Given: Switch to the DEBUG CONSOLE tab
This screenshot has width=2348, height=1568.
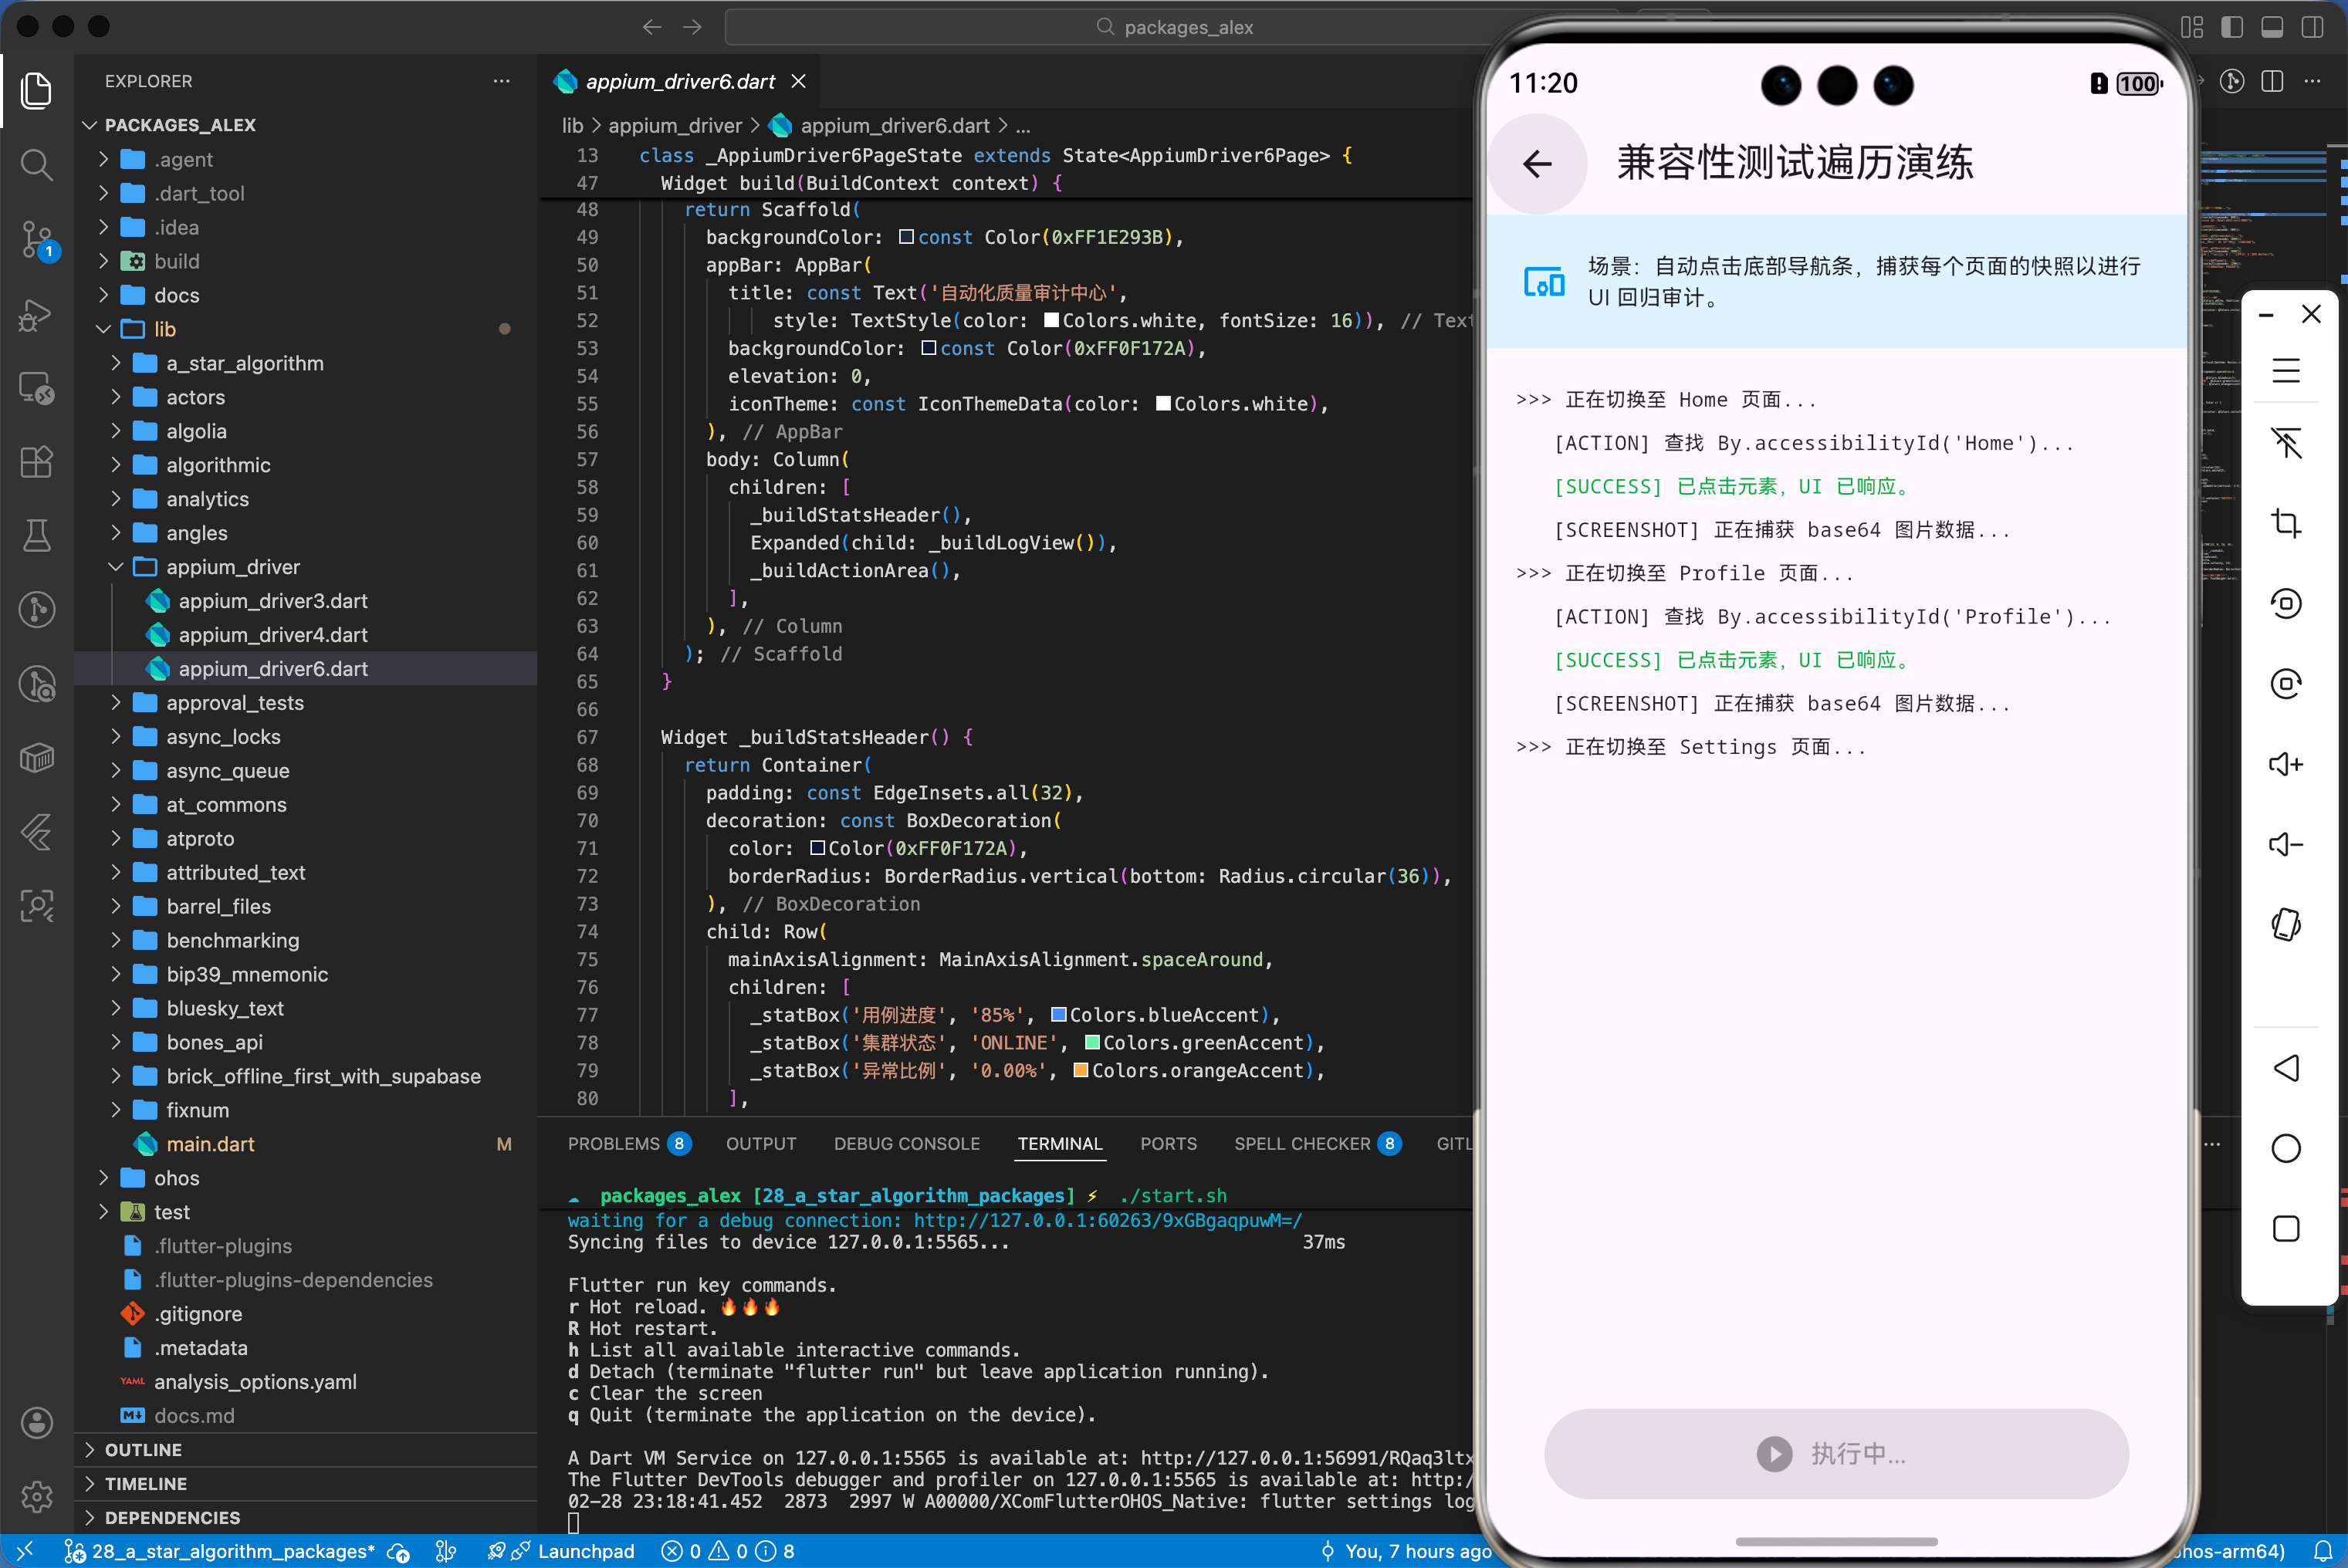Looking at the screenshot, I should pos(907,1143).
